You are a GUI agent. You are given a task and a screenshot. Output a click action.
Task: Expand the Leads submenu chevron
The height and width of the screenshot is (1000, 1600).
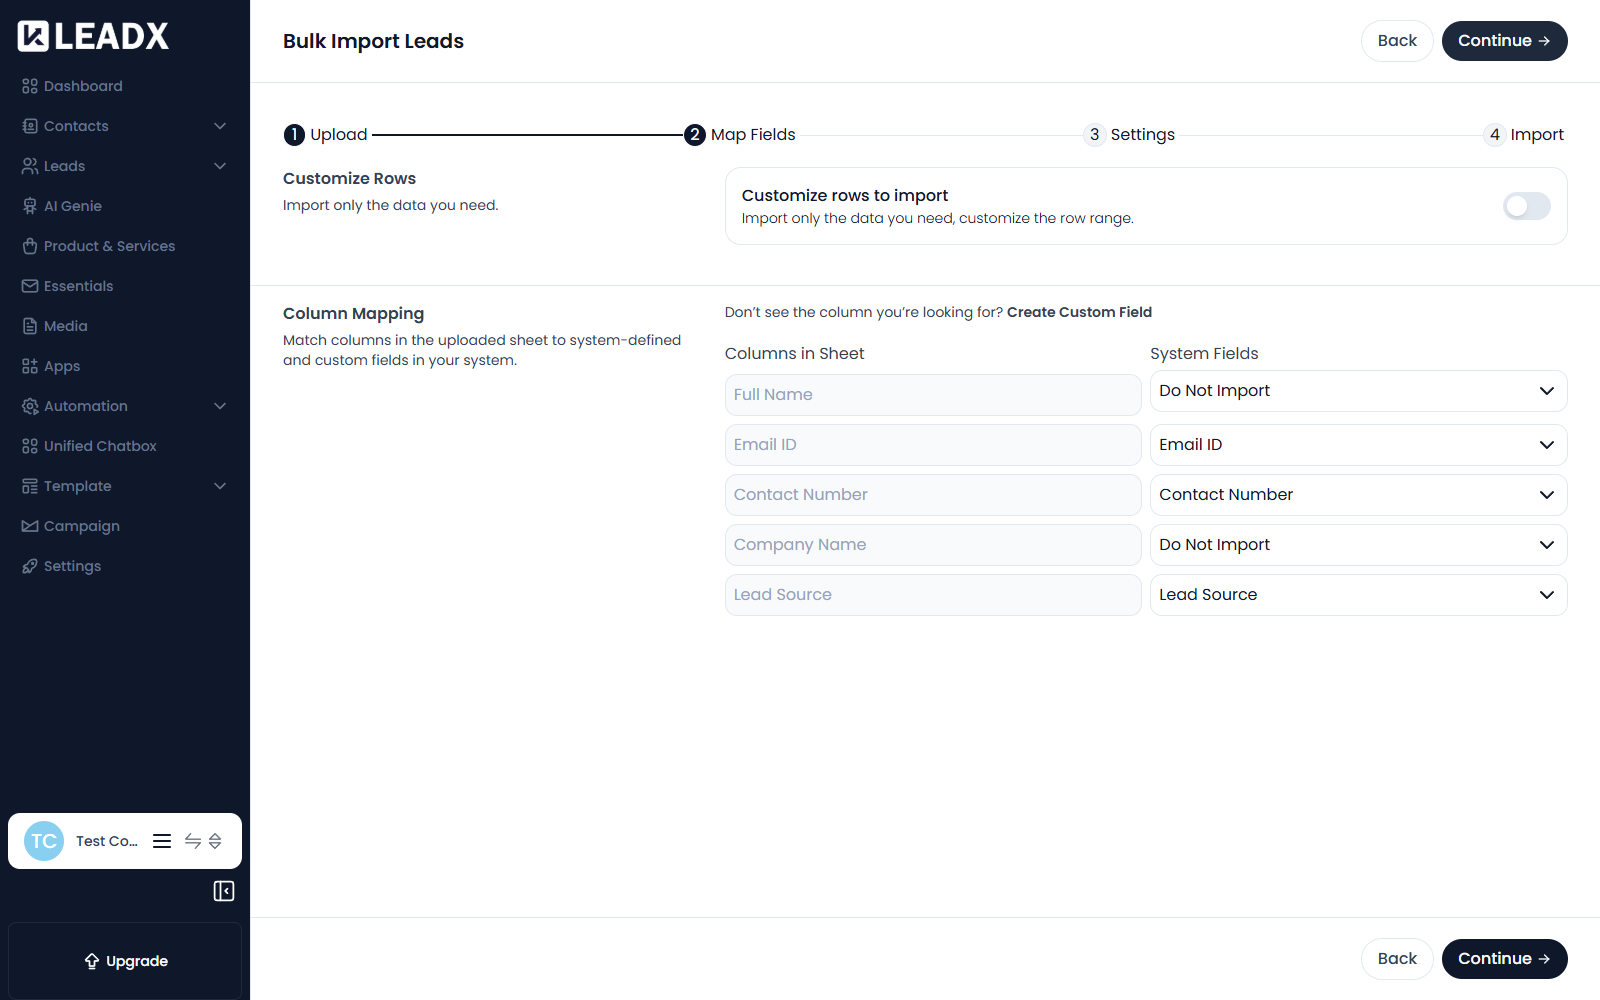point(220,166)
